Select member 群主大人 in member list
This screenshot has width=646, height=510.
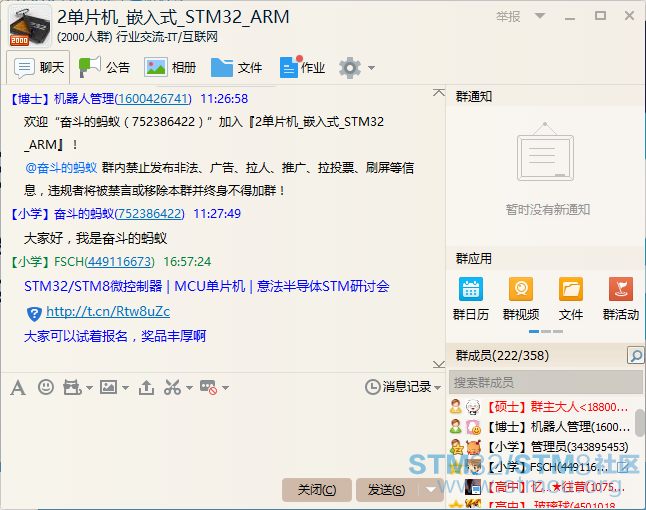point(541,407)
